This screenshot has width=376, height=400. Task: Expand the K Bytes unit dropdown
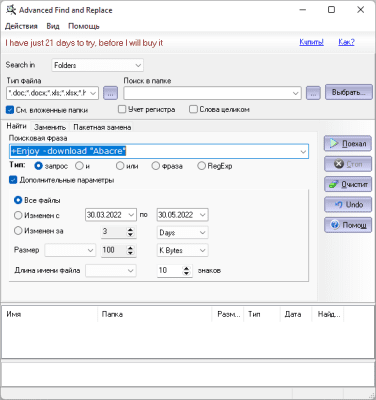click(182, 250)
